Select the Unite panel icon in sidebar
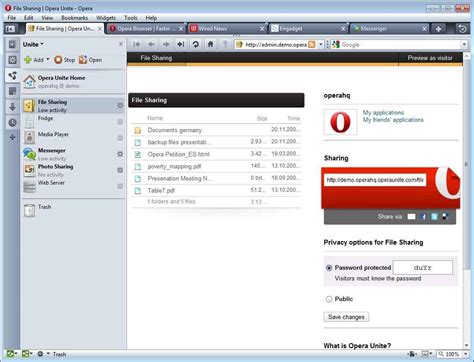The image size is (474, 362). click(12, 76)
